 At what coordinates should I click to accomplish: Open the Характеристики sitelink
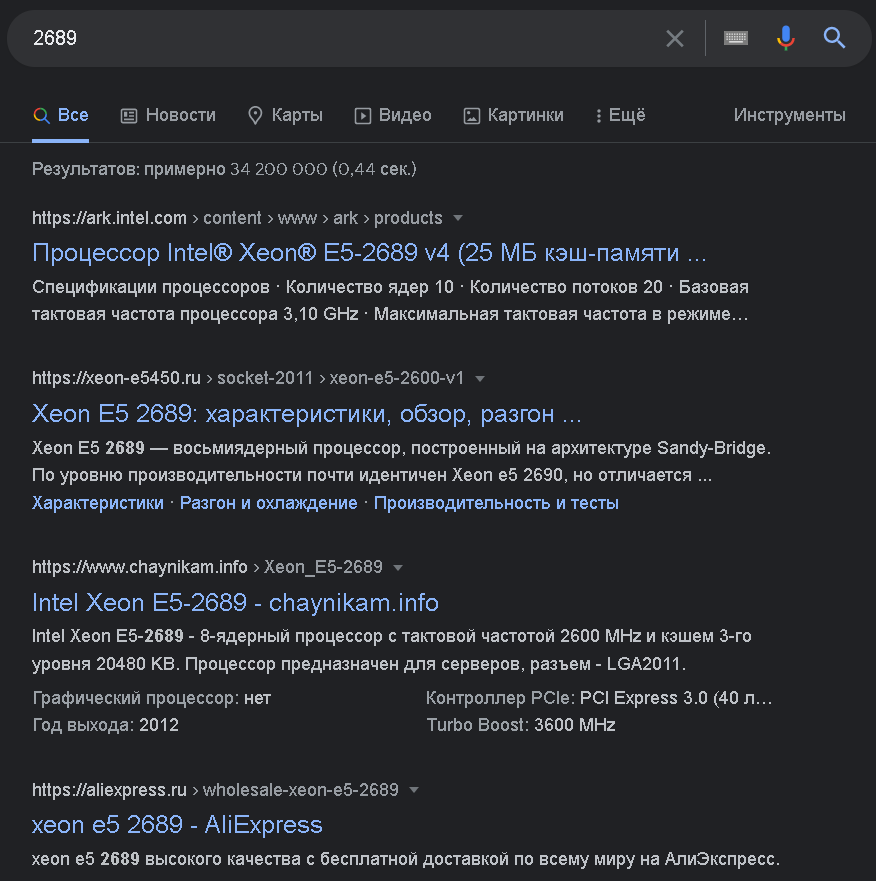tap(98, 503)
